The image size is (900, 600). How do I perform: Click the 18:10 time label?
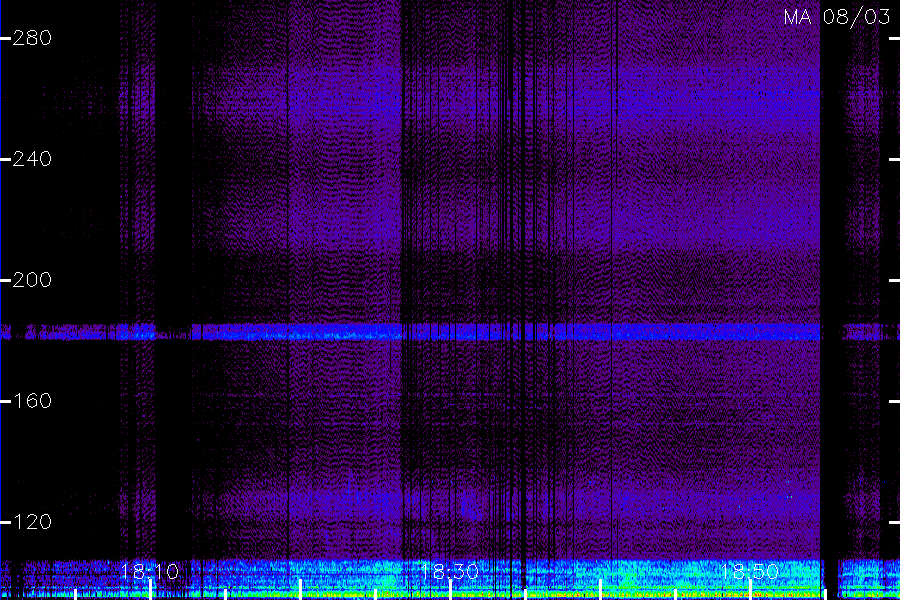(150, 572)
